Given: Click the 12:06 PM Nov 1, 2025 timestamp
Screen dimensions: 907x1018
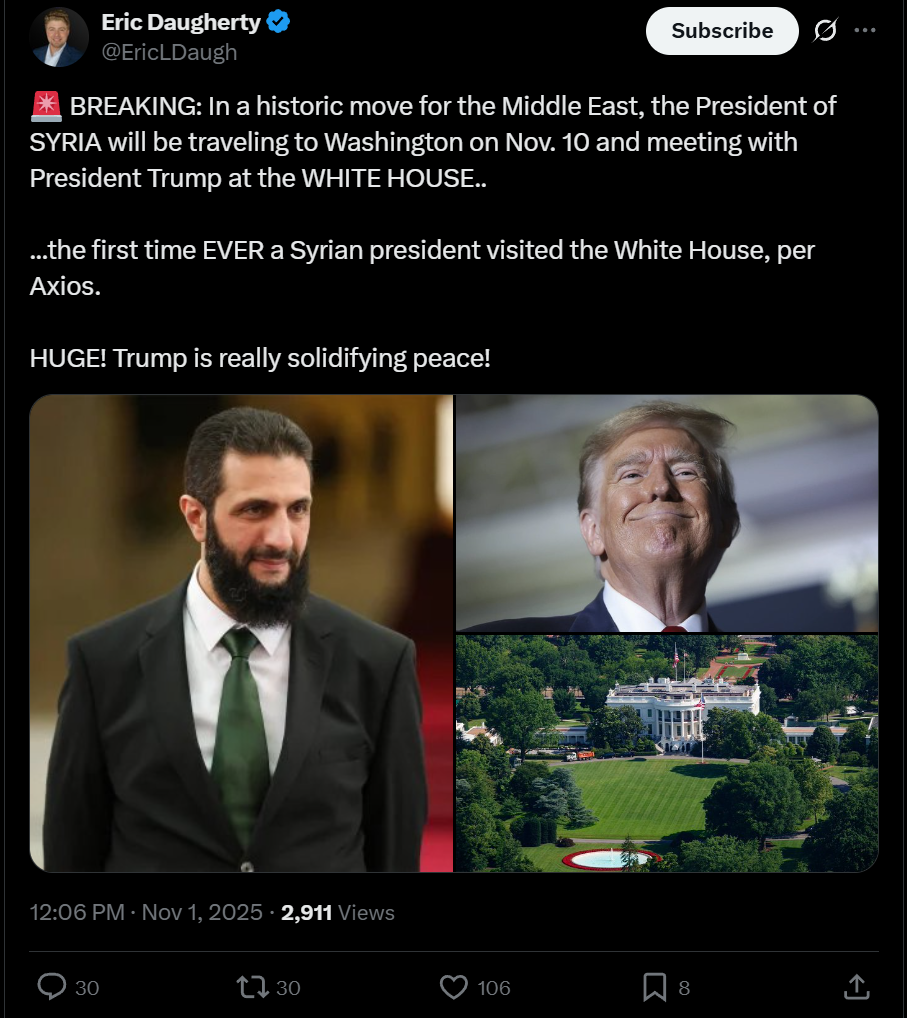Looking at the screenshot, I should tap(146, 912).
